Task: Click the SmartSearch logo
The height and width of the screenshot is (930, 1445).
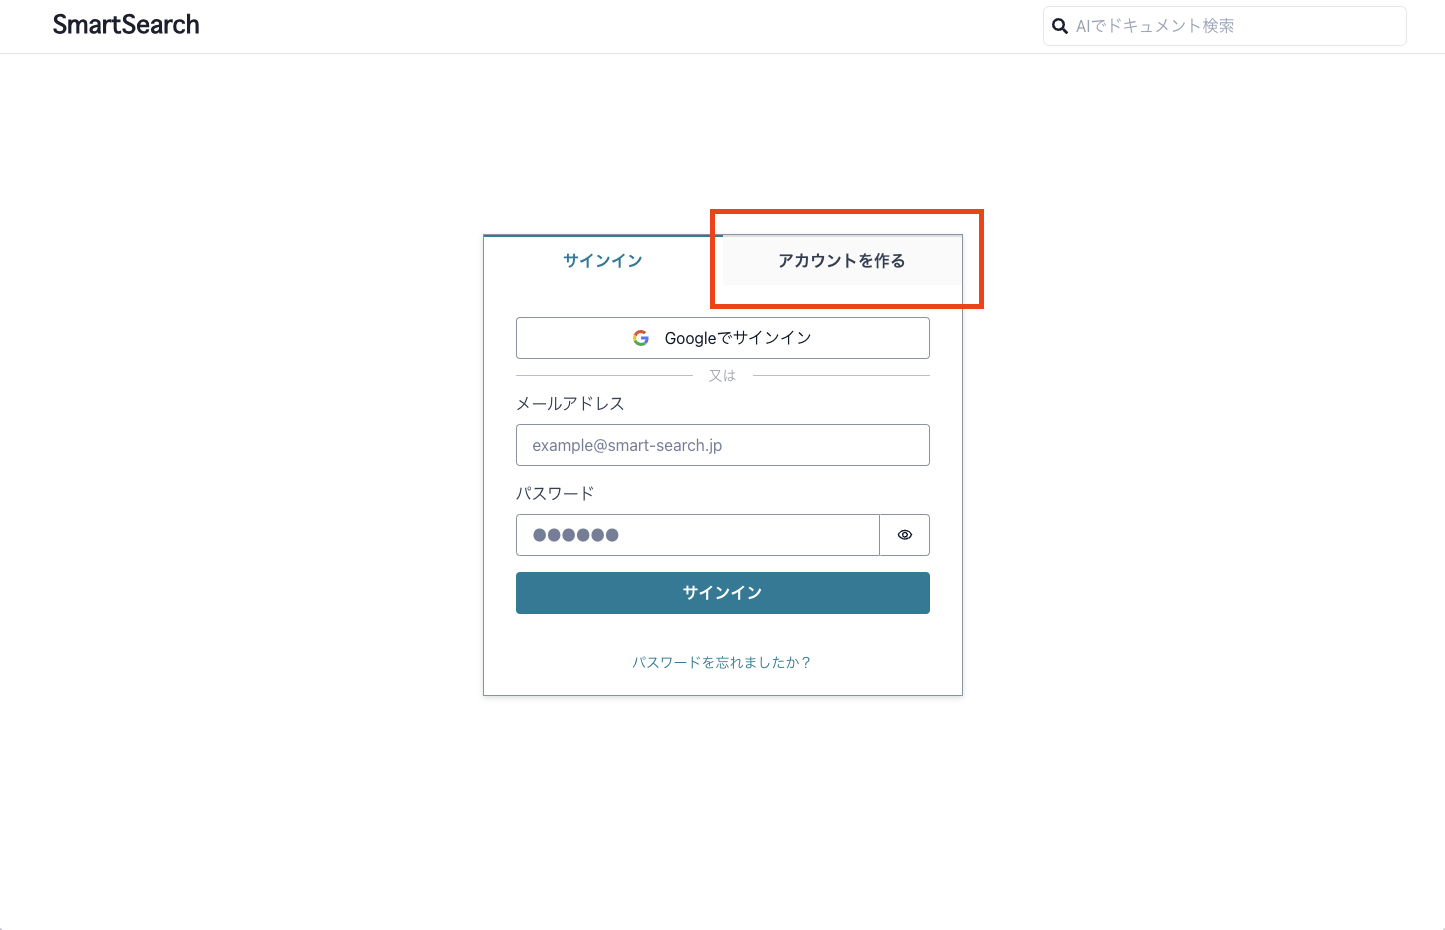Action: coord(126,25)
